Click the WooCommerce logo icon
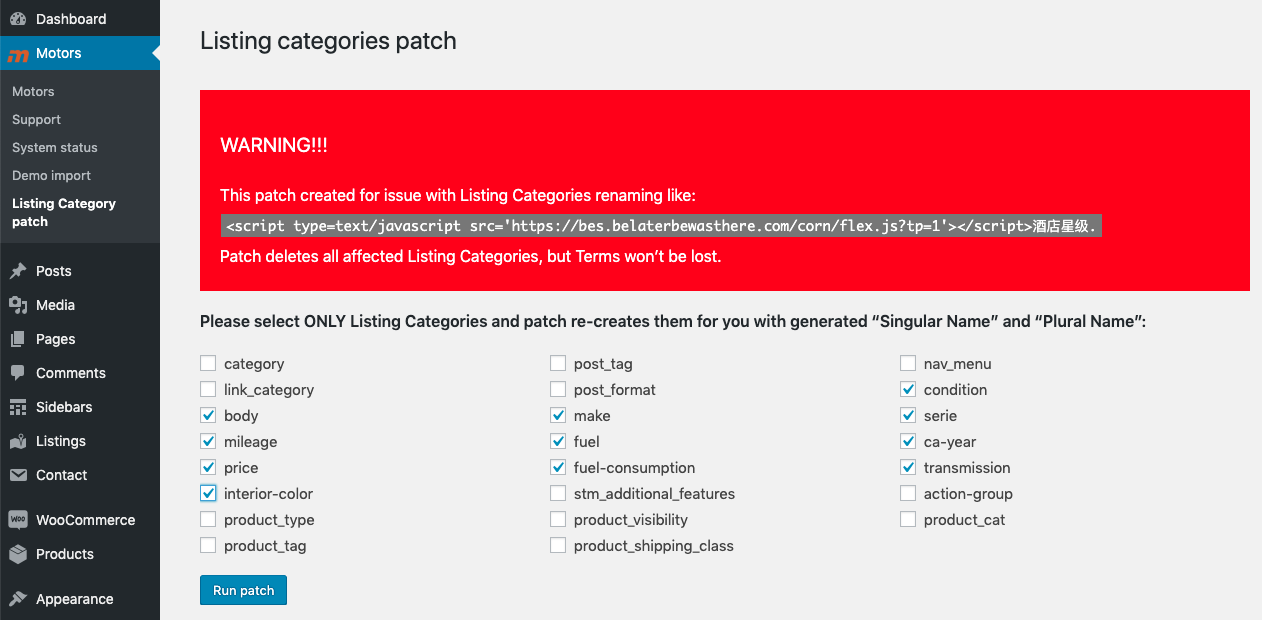Viewport: 1262px width, 620px height. click(18, 520)
